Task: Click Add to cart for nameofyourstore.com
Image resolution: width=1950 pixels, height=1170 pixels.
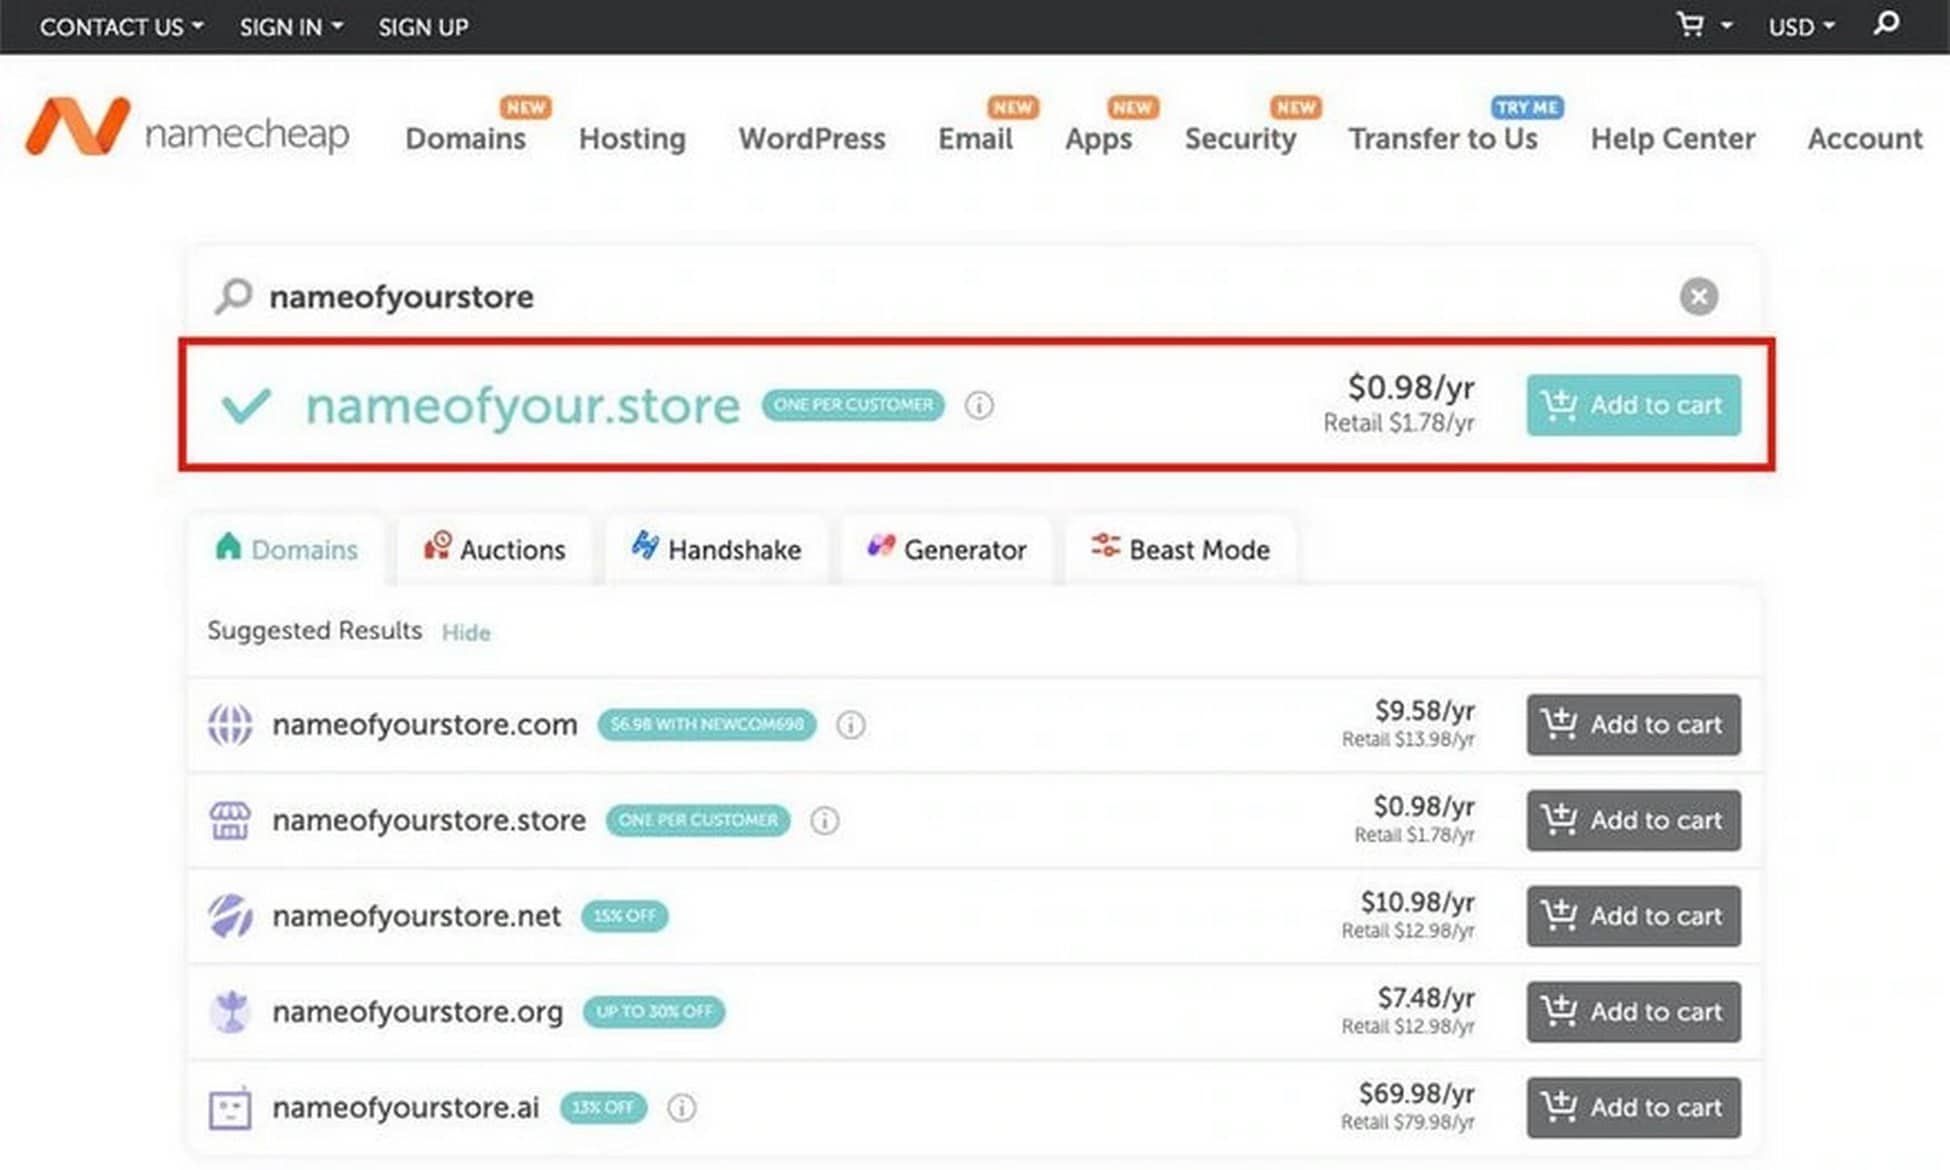Action: click(1634, 724)
